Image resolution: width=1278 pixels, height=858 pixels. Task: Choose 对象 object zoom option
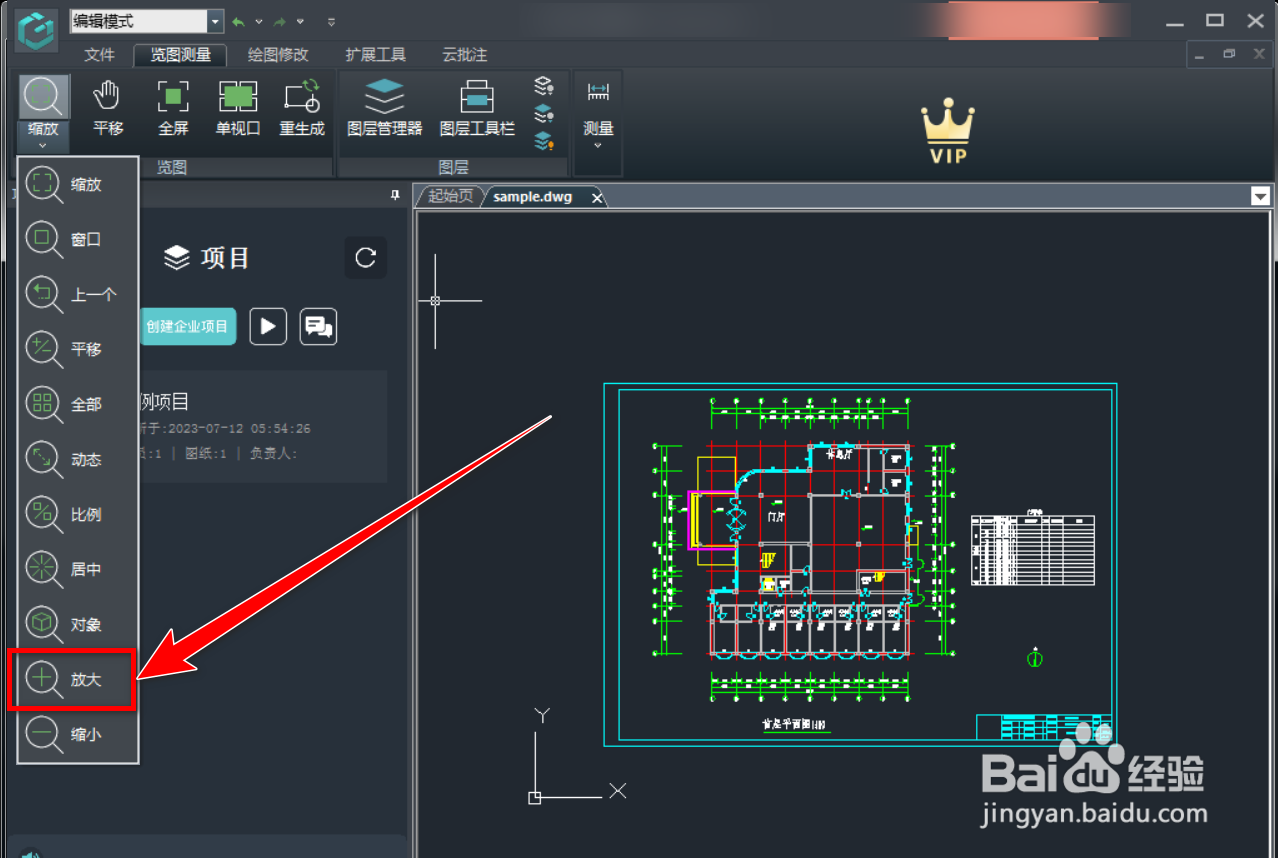pyautogui.click(x=78, y=624)
